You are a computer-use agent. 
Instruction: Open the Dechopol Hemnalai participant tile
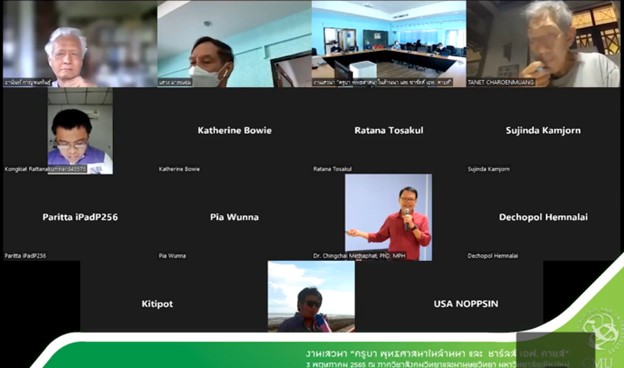(x=543, y=217)
